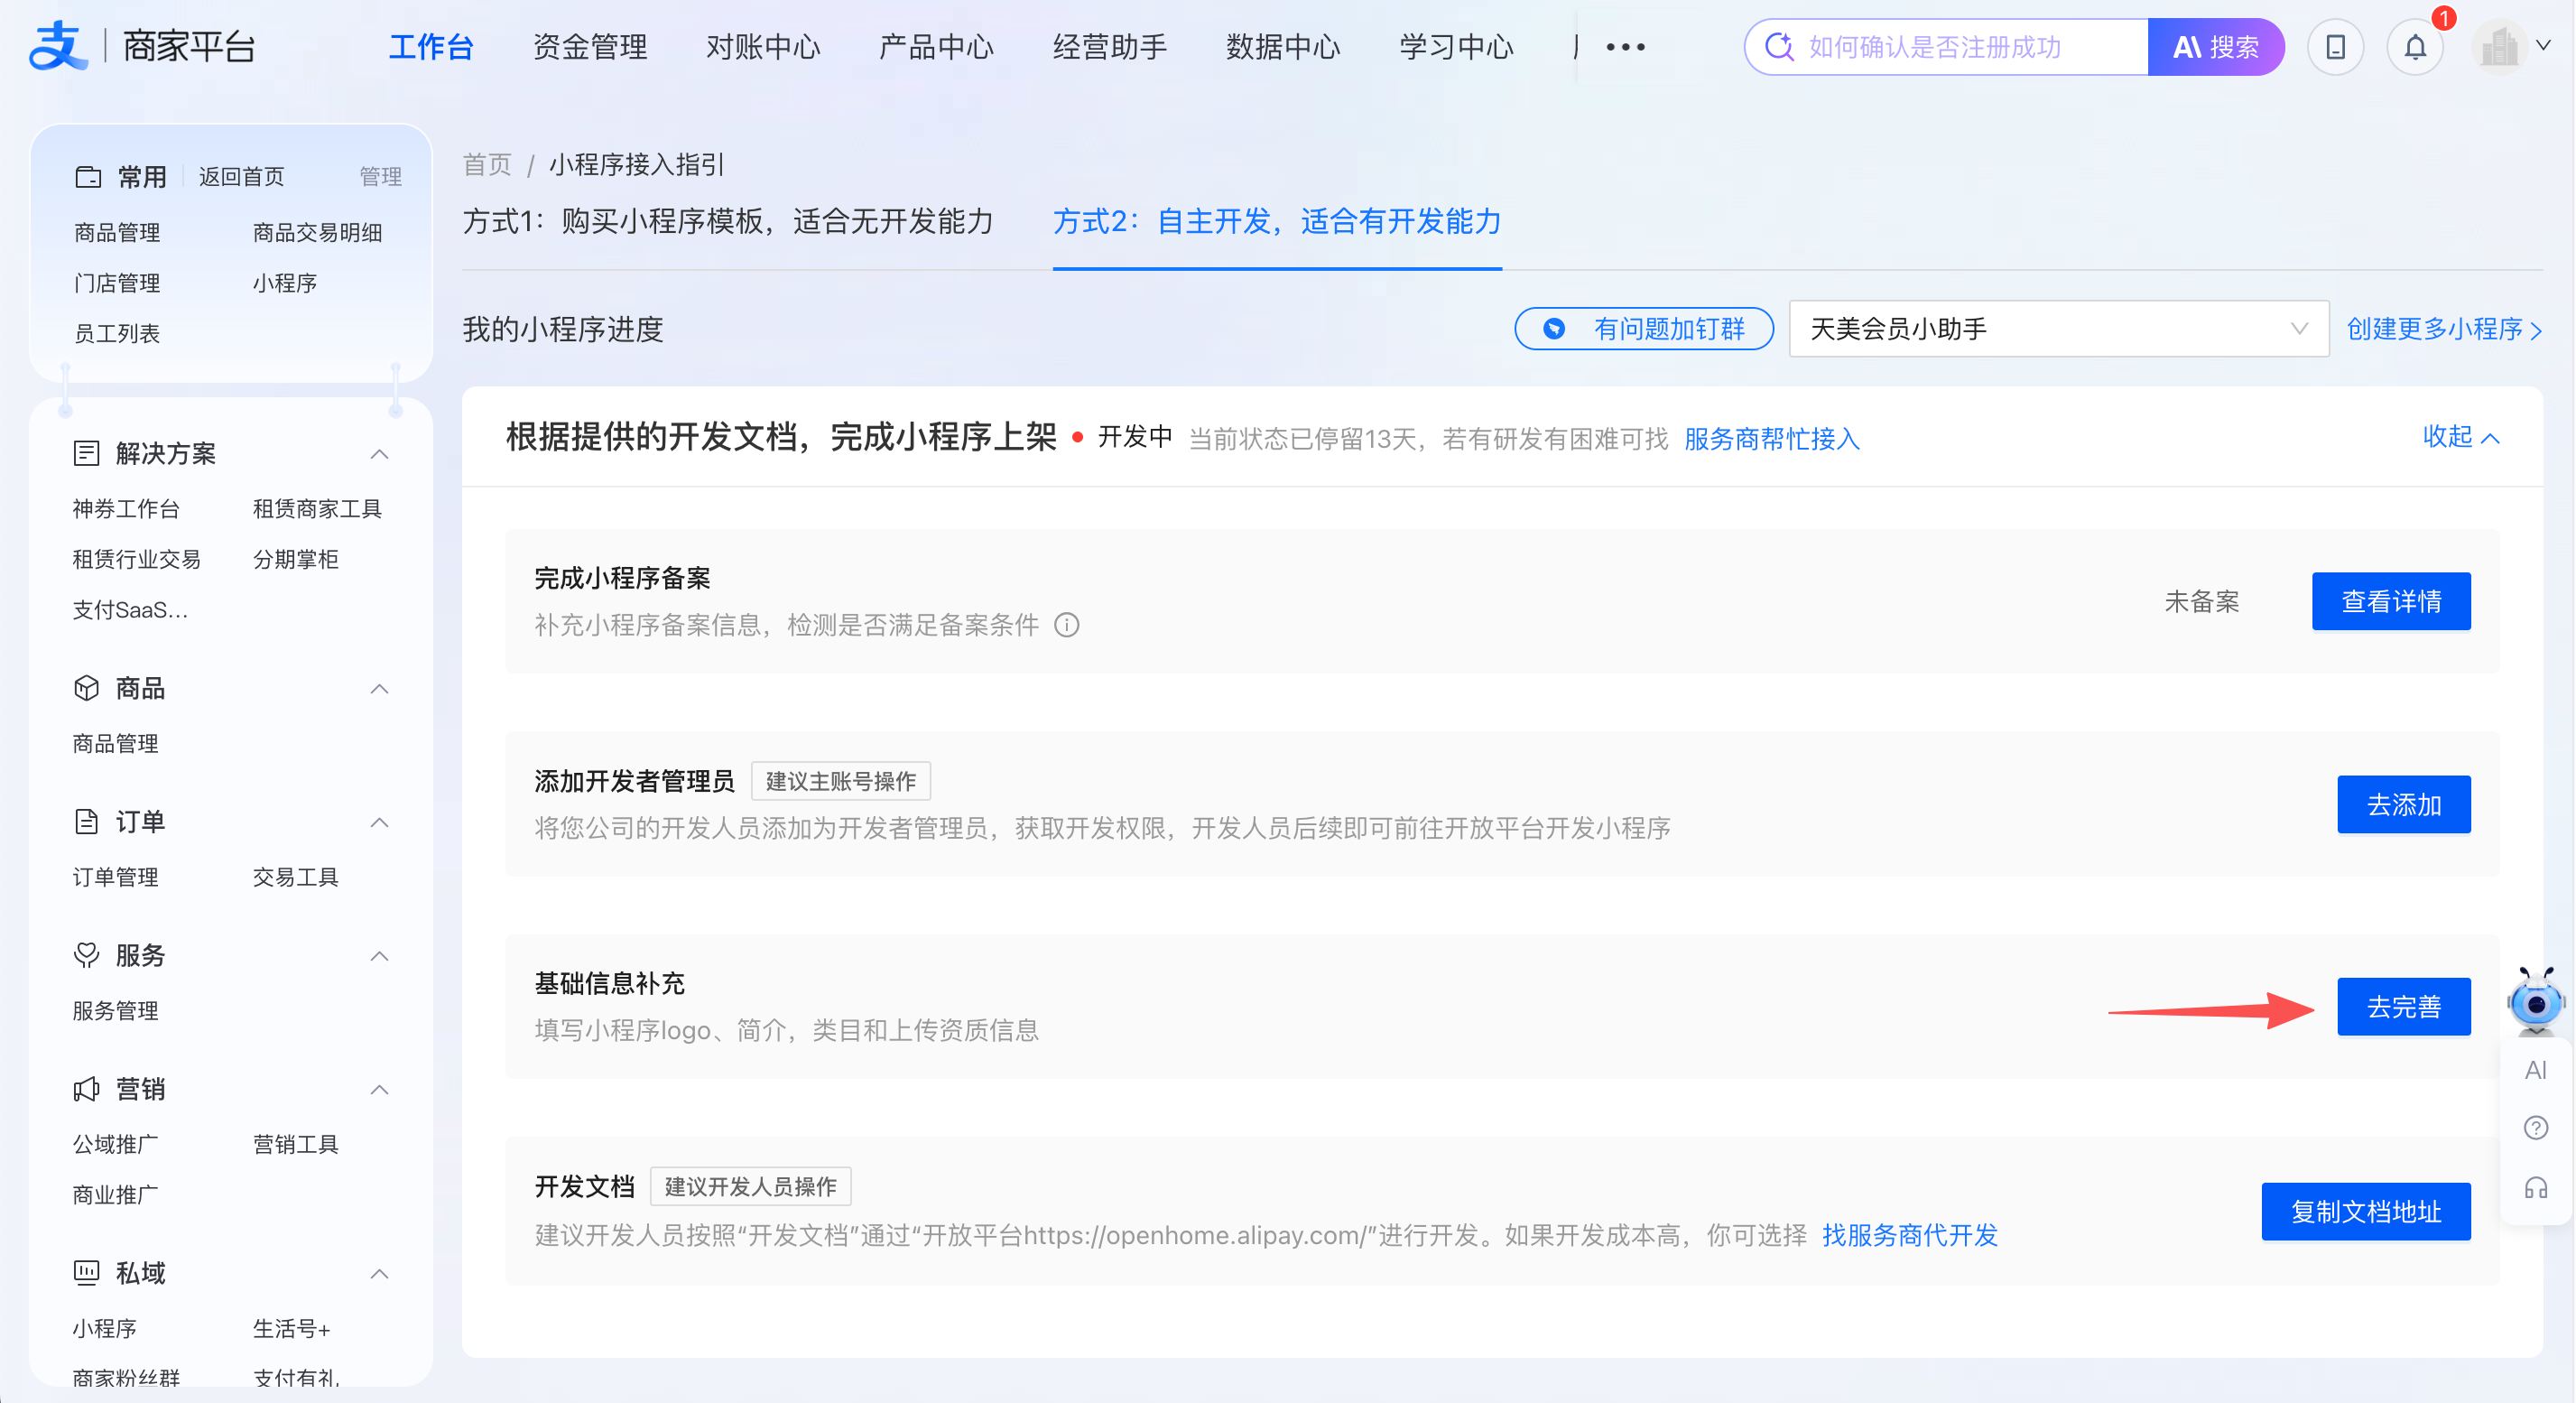Viewport: 2576px width, 1403px height.
Task: Click 返回首页 in sidebar
Action: pyautogui.click(x=241, y=178)
